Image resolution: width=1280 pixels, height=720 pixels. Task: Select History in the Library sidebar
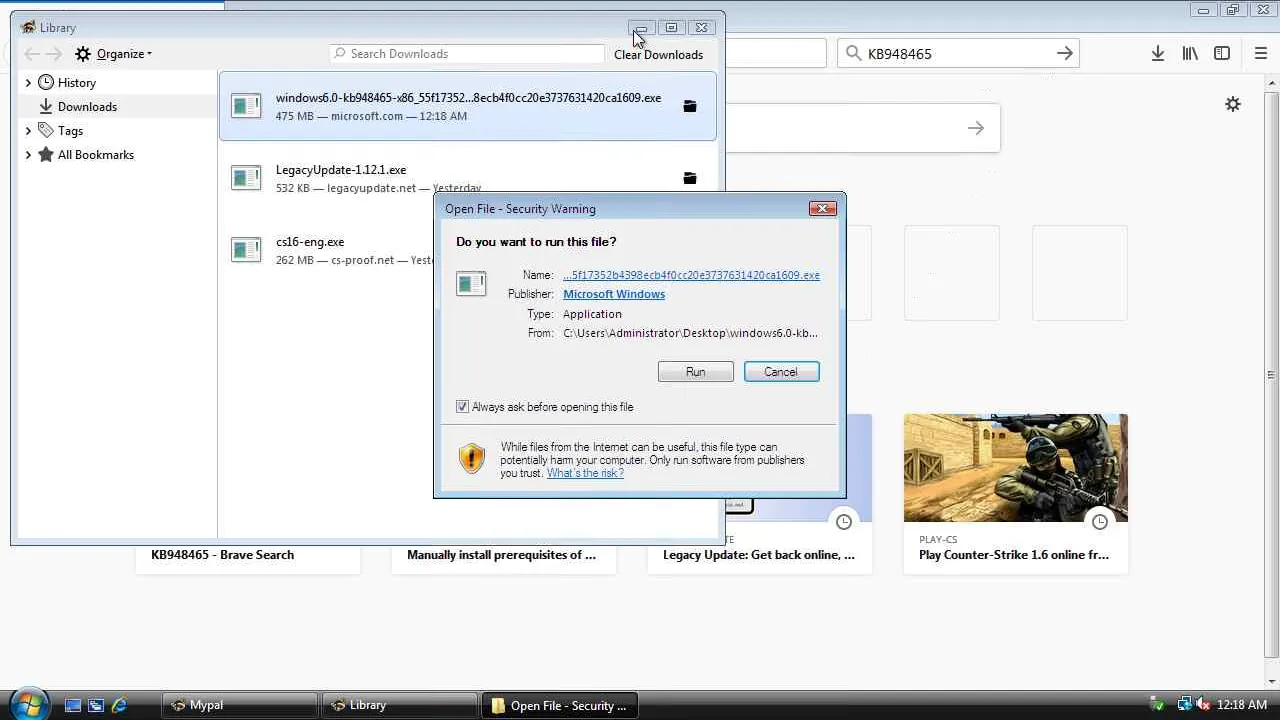(76, 83)
